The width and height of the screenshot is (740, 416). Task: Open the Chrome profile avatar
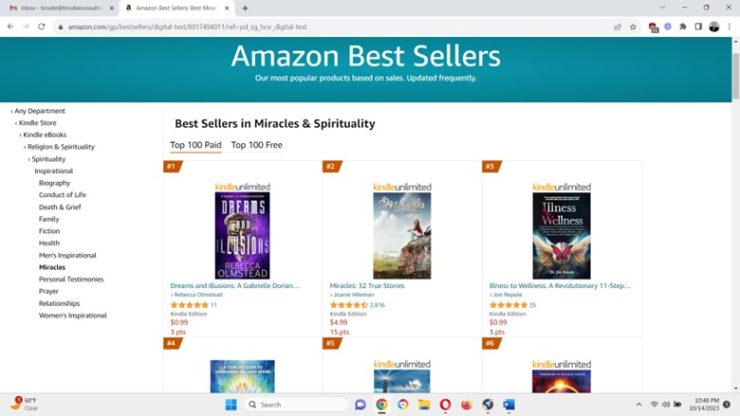point(714,27)
